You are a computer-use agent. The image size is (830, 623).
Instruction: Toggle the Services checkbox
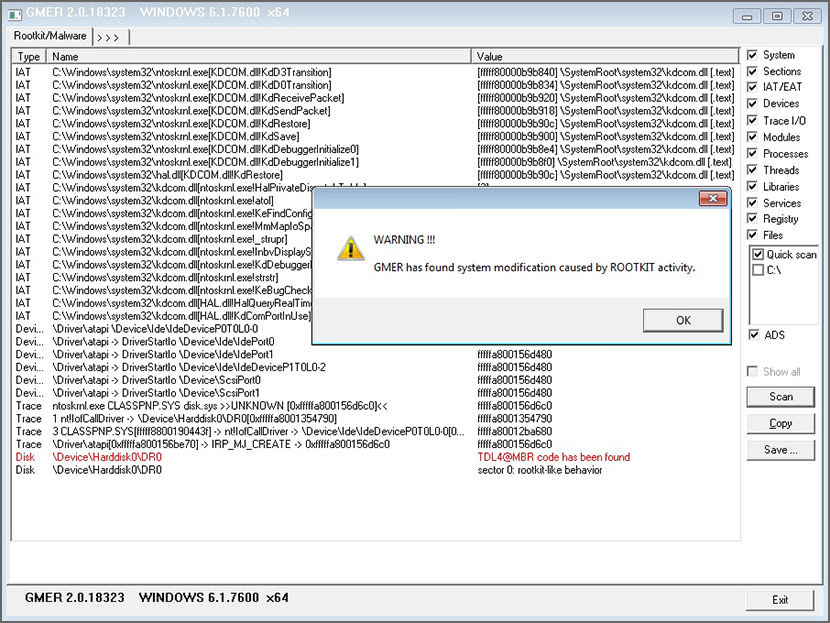(x=752, y=203)
